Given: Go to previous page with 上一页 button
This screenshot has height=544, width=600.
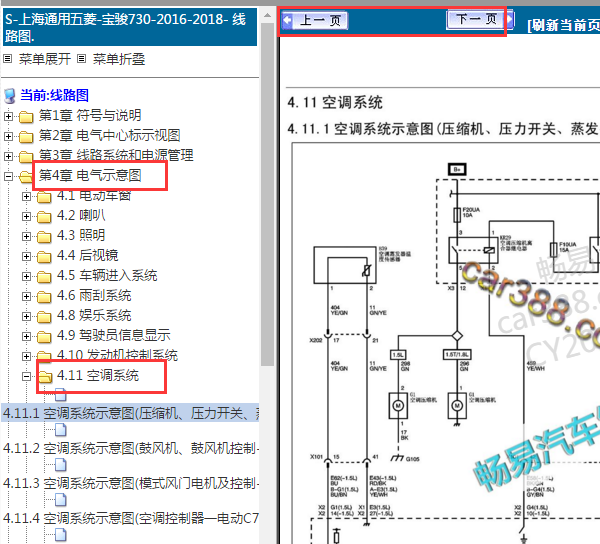Looking at the screenshot, I should (x=315, y=20).
